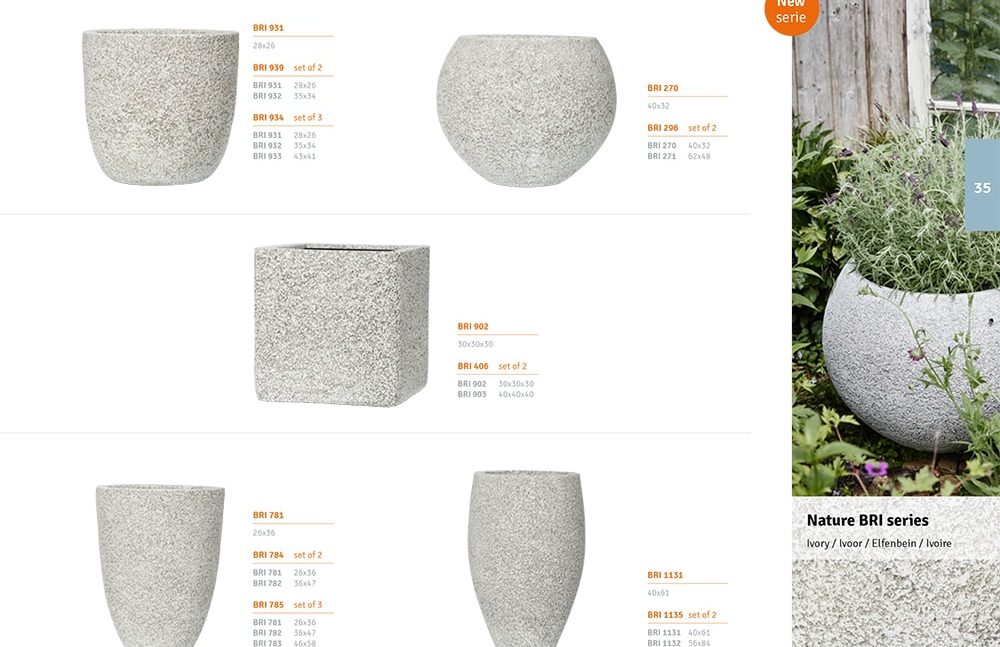Click the BRI 1131 tapered vase image
This screenshot has width=1000, height=647.
click(527, 559)
